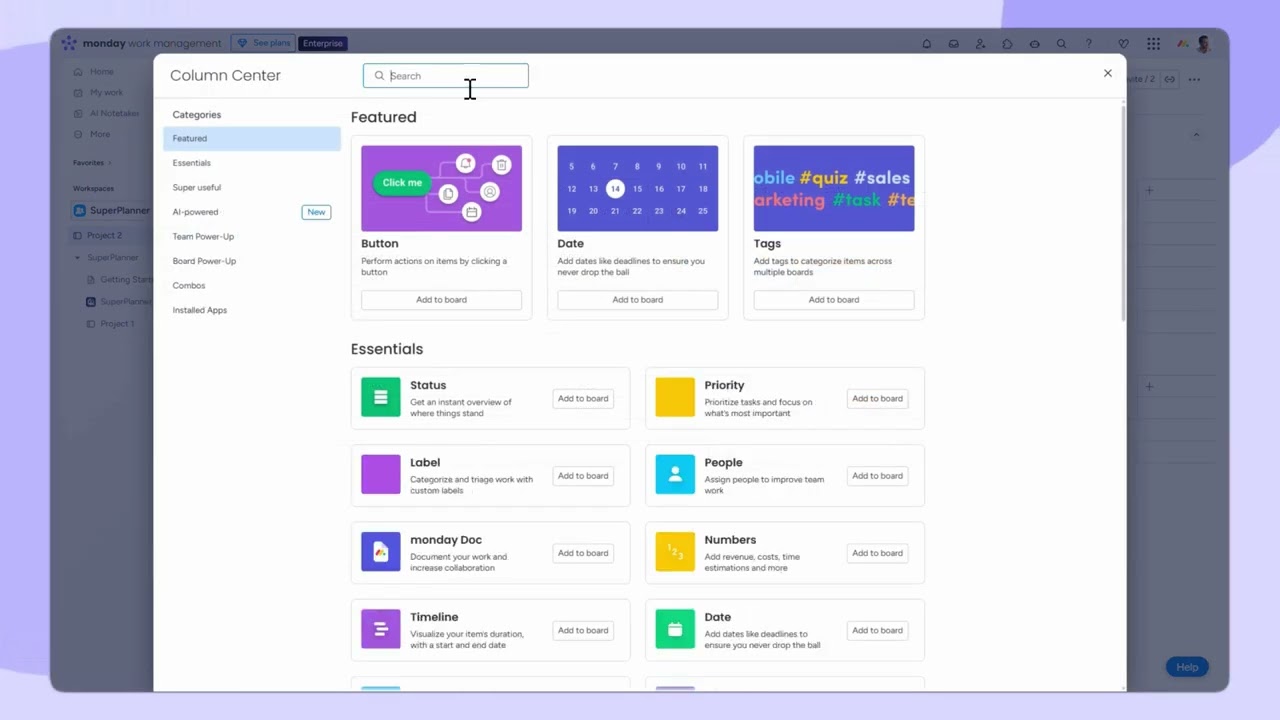Open the nine-dot products switcher
The height and width of the screenshot is (720, 1280).
pos(1153,44)
